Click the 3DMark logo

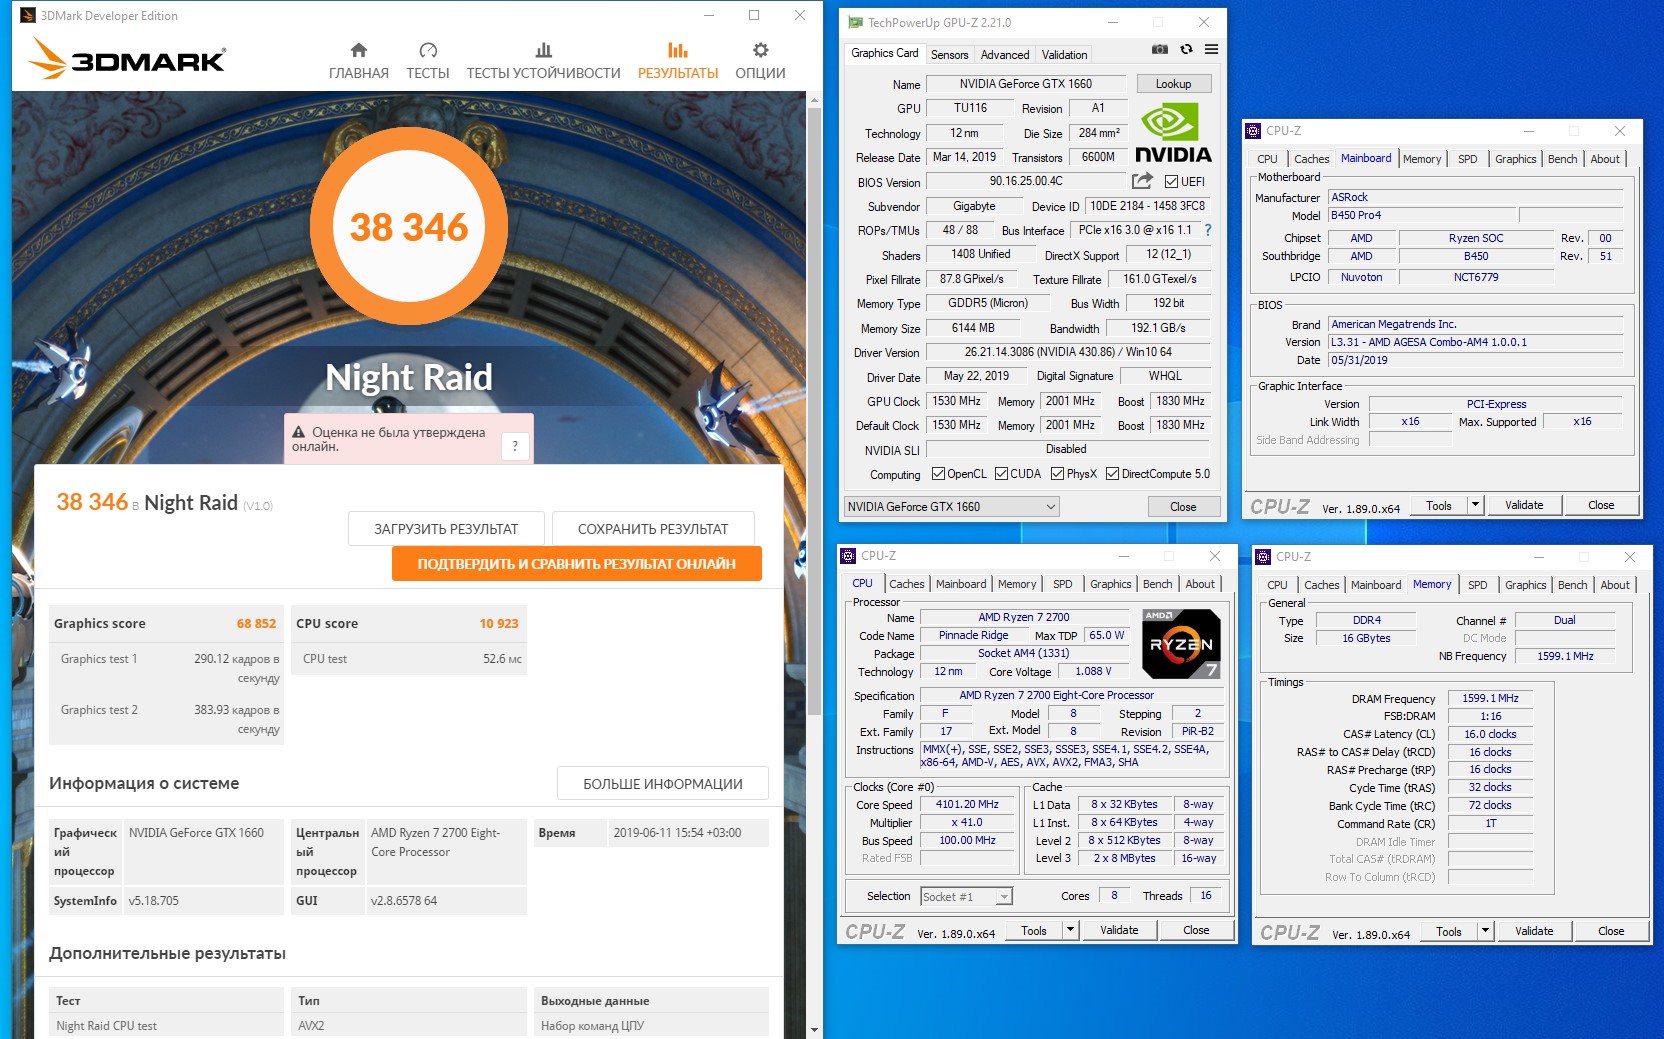127,58
